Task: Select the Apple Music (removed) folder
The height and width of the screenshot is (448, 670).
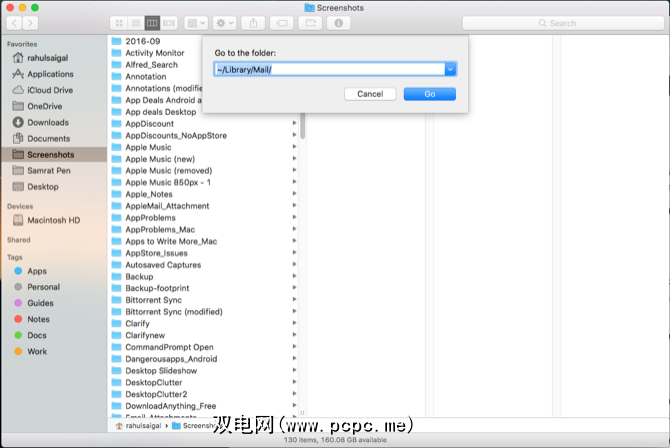Action: pos(168,171)
